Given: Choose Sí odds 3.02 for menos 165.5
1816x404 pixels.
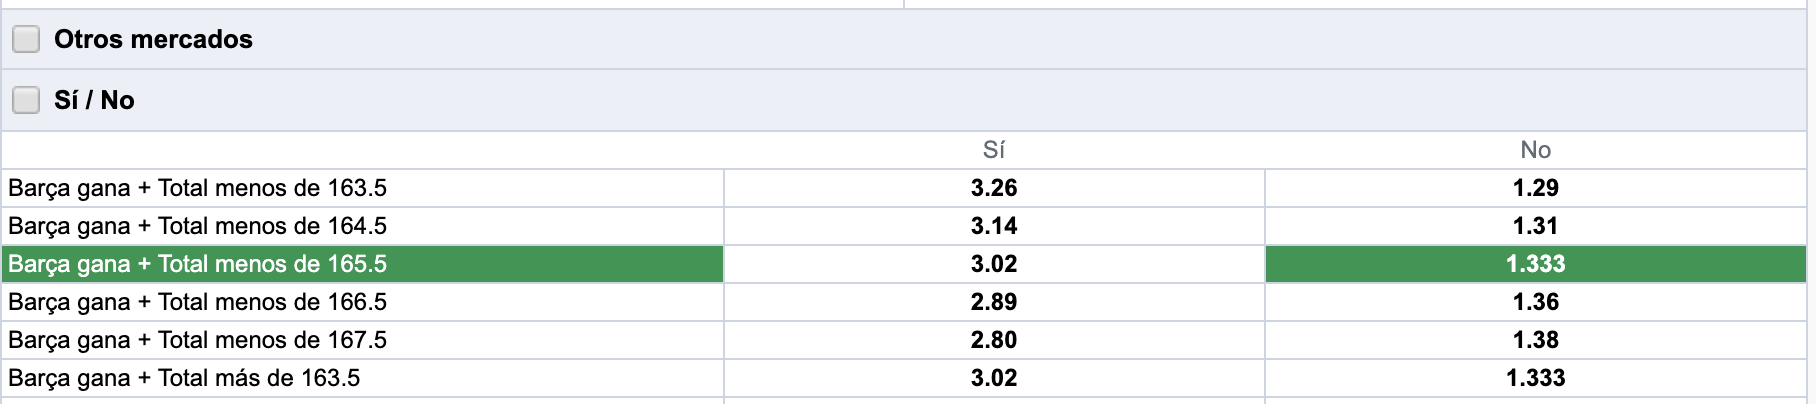Looking at the screenshot, I should tap(994, 264).
